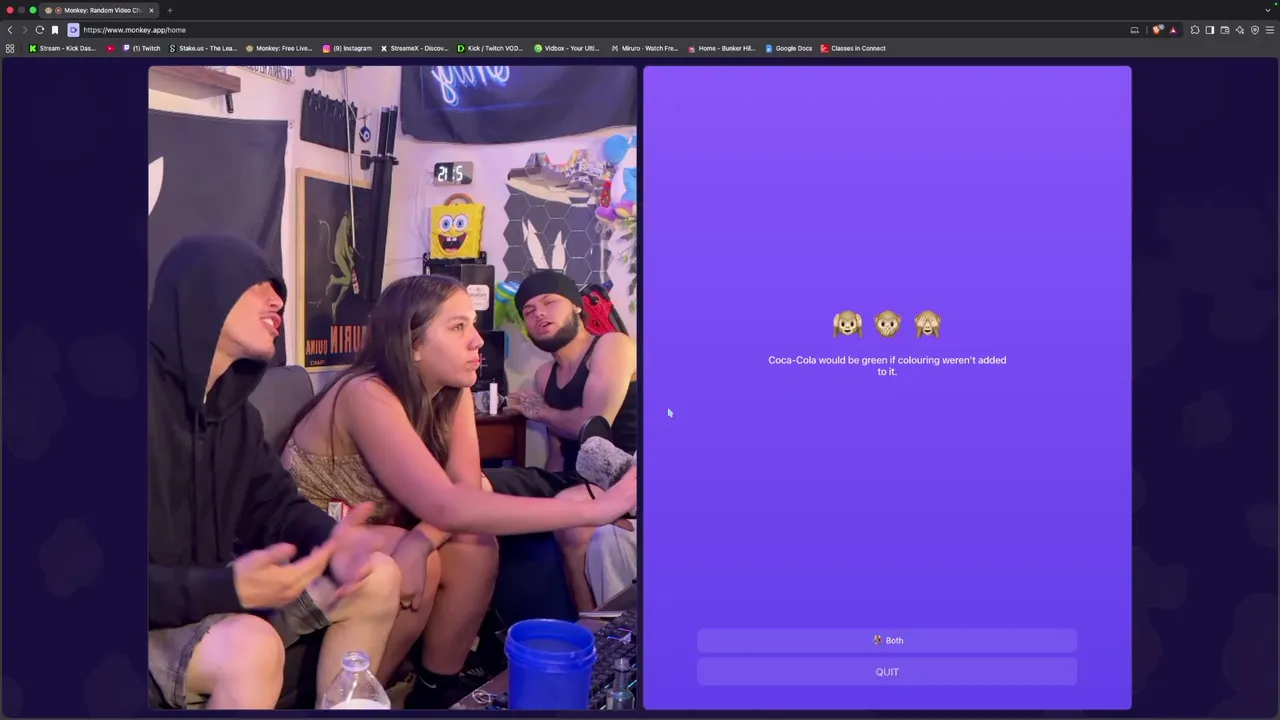Click the camera site-permission icon in address bar
Image resolution: width=1280 pixels, height=720 pixels.
[73, 30]
